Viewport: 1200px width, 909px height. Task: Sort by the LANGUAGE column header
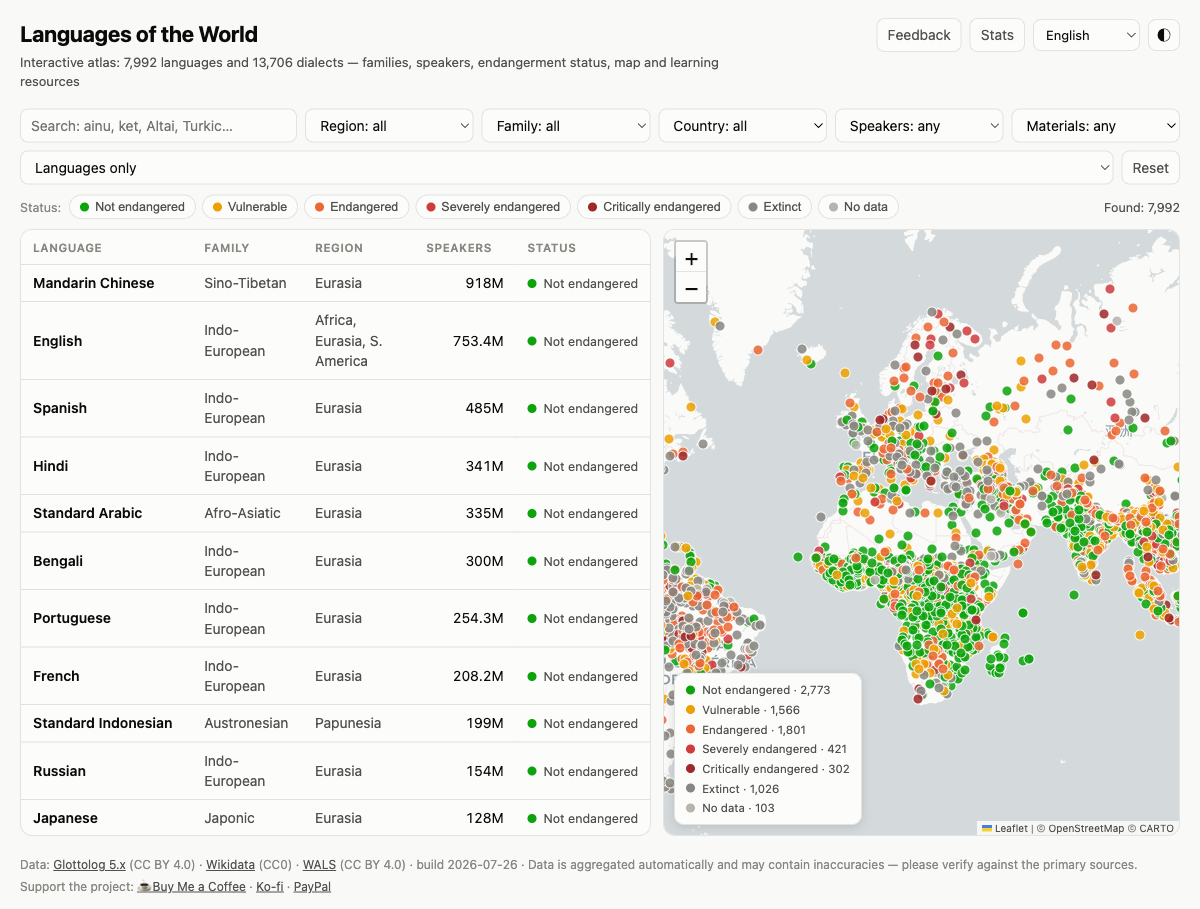pos(67,248)
